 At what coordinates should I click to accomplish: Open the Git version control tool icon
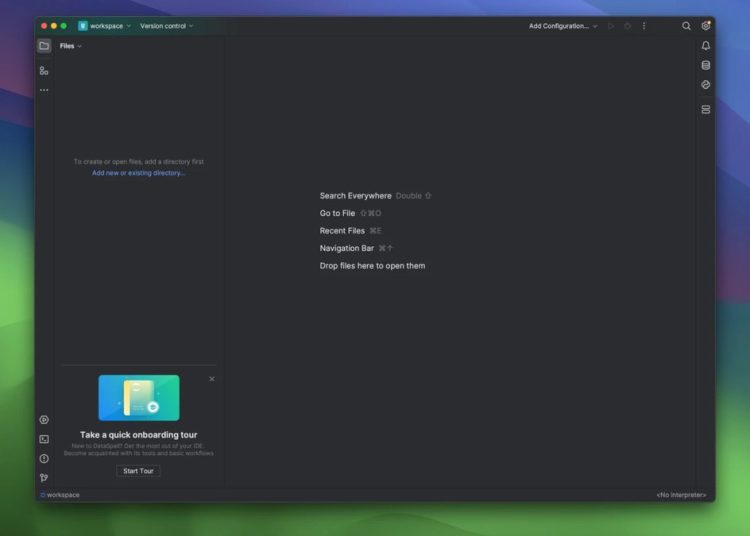44,478
